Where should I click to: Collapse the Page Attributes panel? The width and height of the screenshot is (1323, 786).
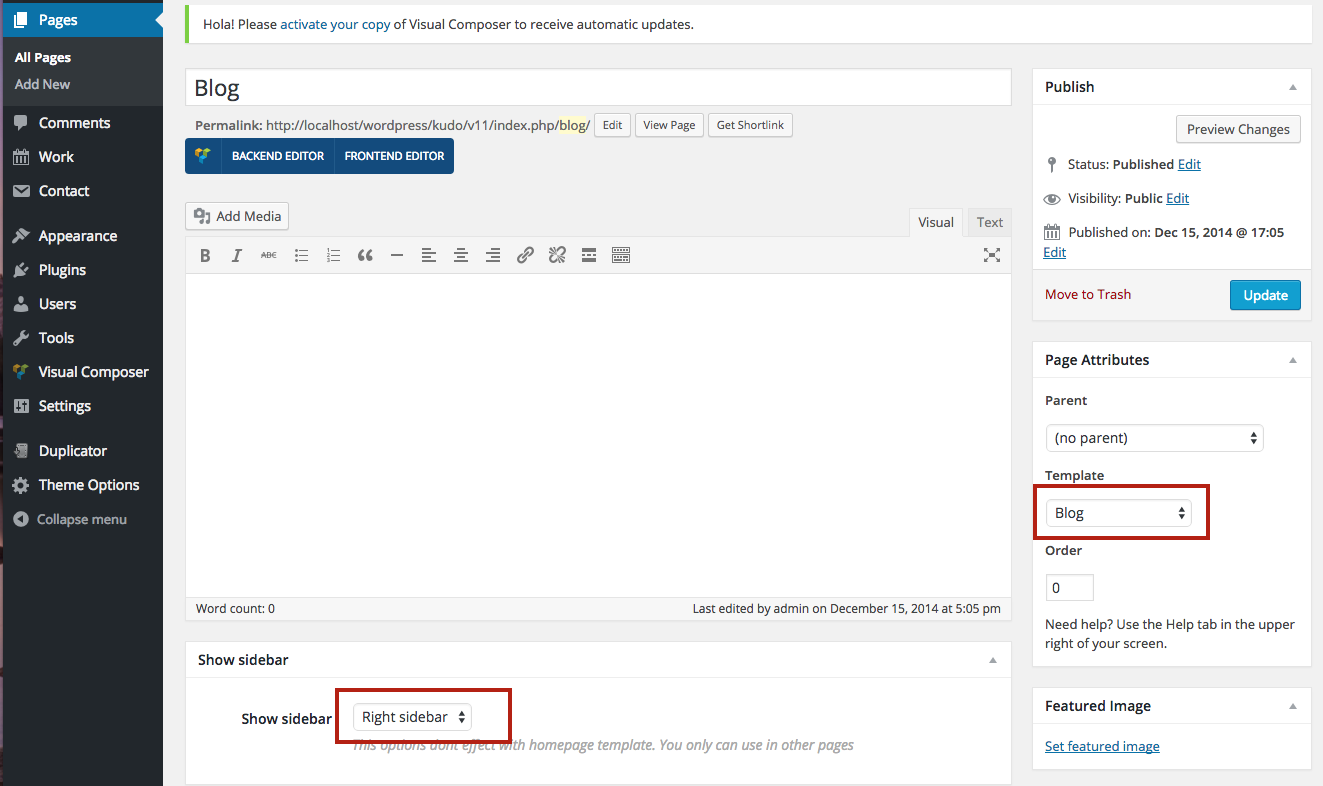(x=1293, y=360)
